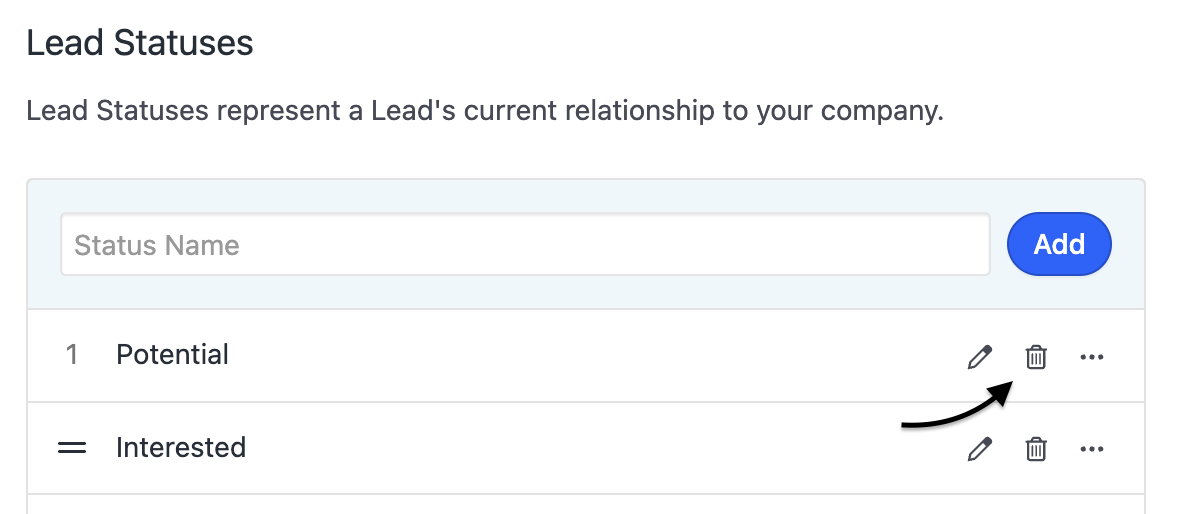Edit the Potential status with pencil icon
This screenshot has width=1182, height=514.
980,357
